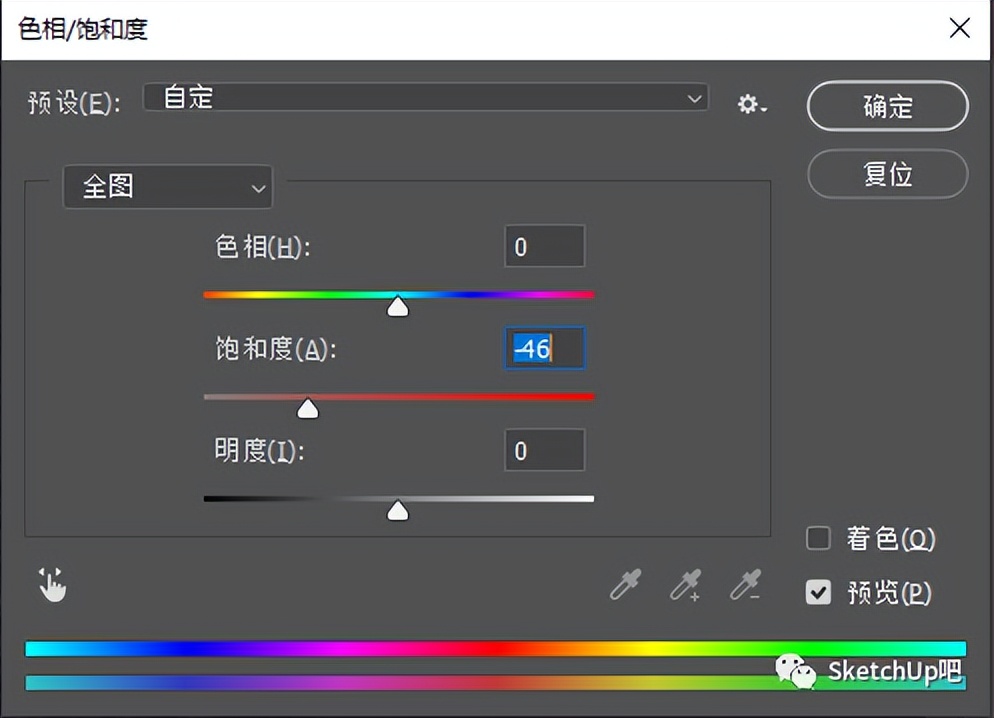
Task: Open the 全图 channel dropdown
Action: [x=167, y=186]
